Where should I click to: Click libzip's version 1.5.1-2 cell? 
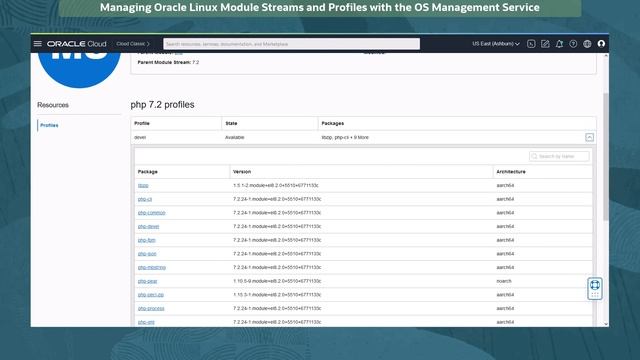pos(276,185)
